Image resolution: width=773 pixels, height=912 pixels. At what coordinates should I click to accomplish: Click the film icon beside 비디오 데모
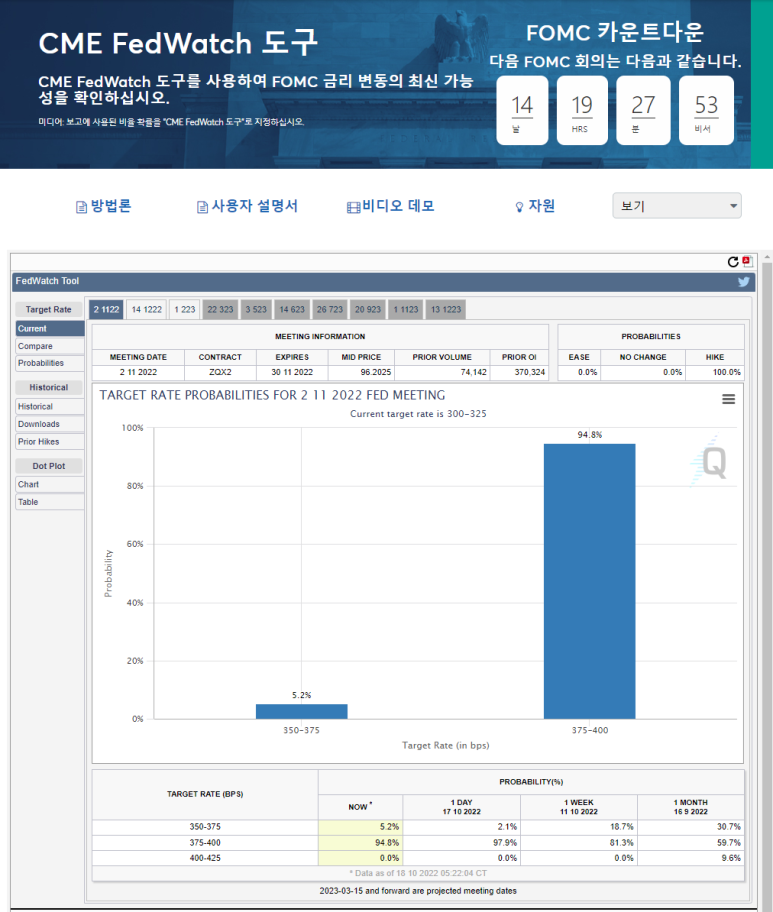pos(353,208)
